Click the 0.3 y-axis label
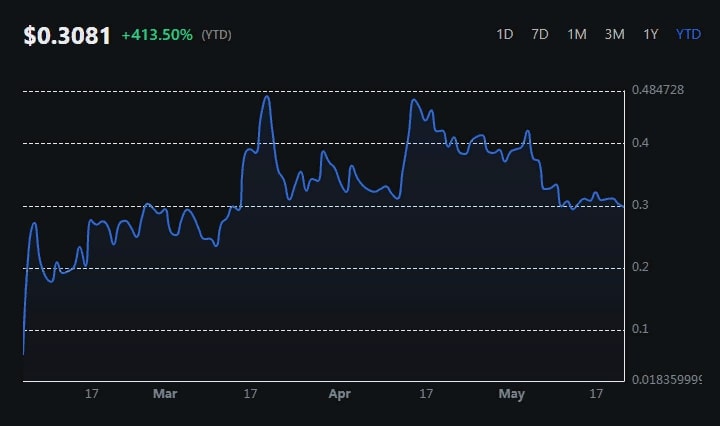Image resolution: width=720 pixels, height=426 pixels. tap(640, 205)
